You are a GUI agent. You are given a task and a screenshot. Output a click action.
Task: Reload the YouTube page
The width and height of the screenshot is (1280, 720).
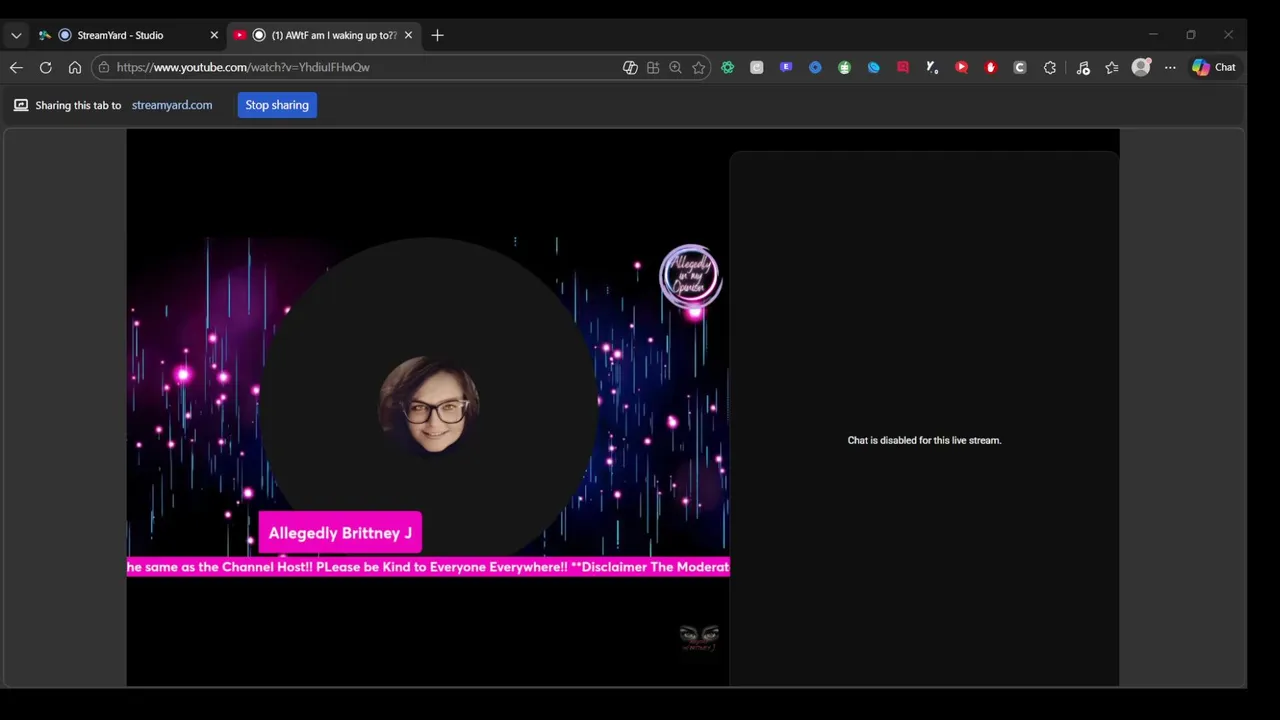coord(45,67)
